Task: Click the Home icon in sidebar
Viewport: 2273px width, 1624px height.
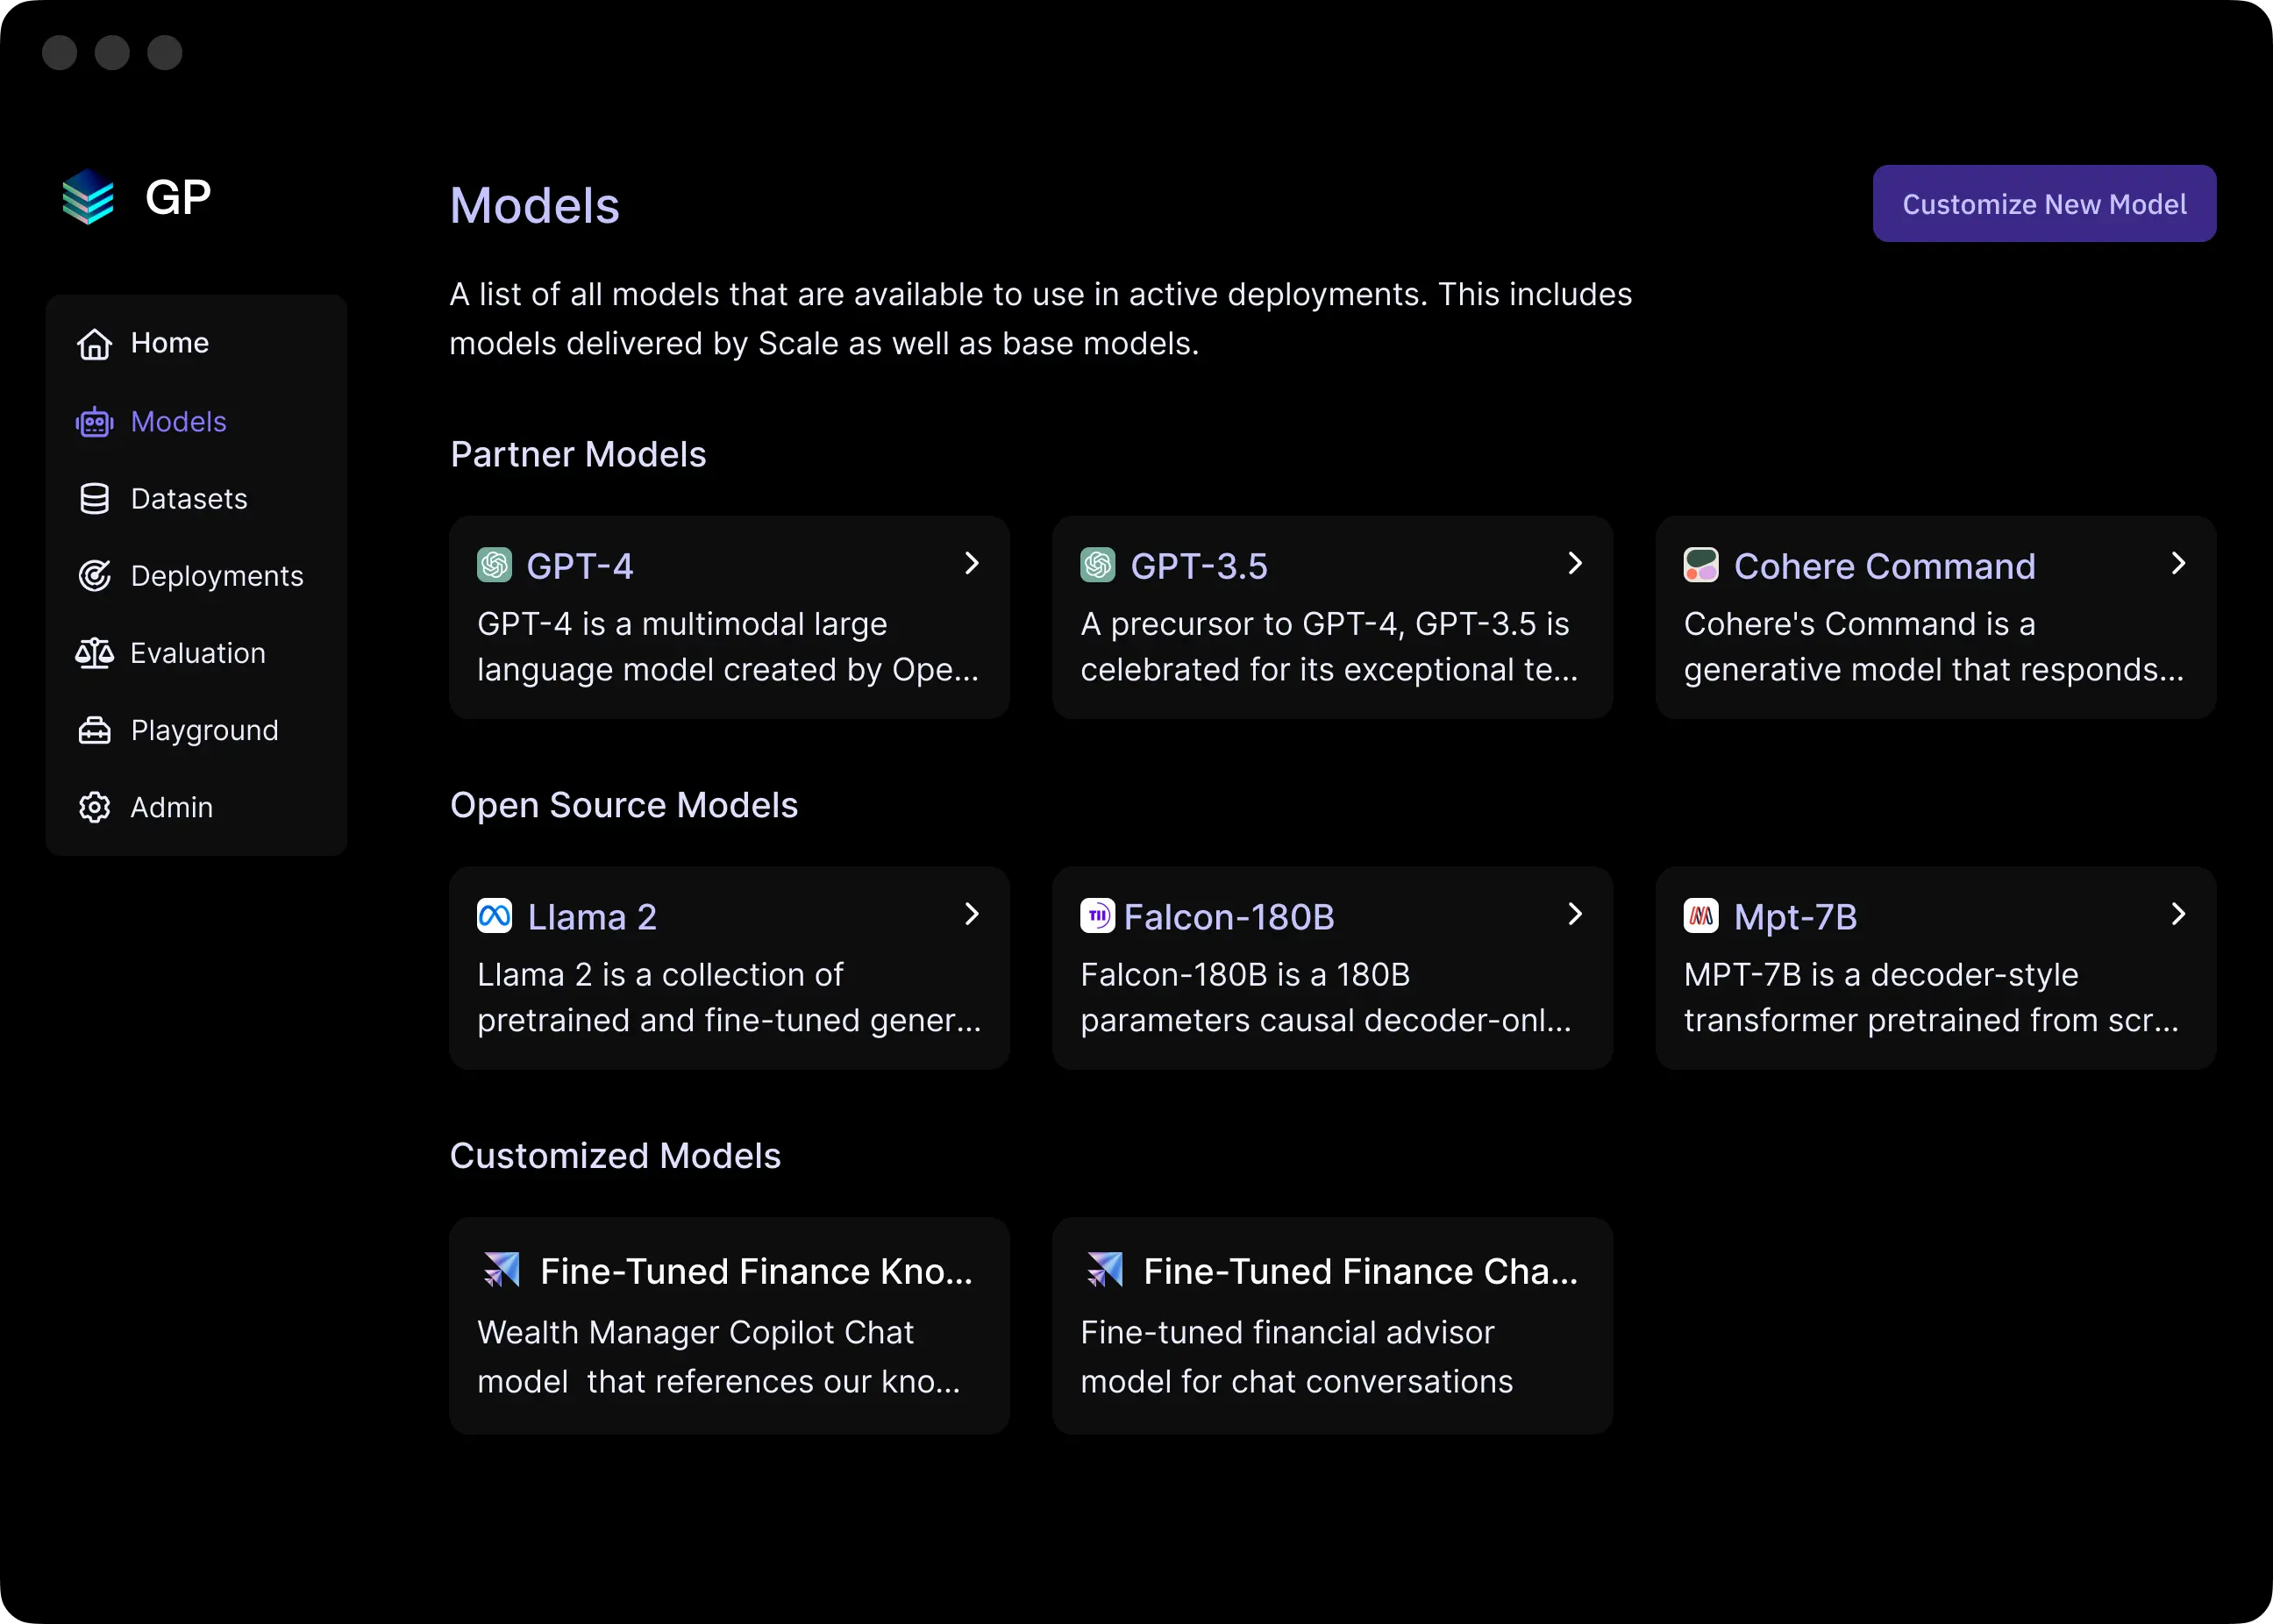Action: [x=94, y=343]
